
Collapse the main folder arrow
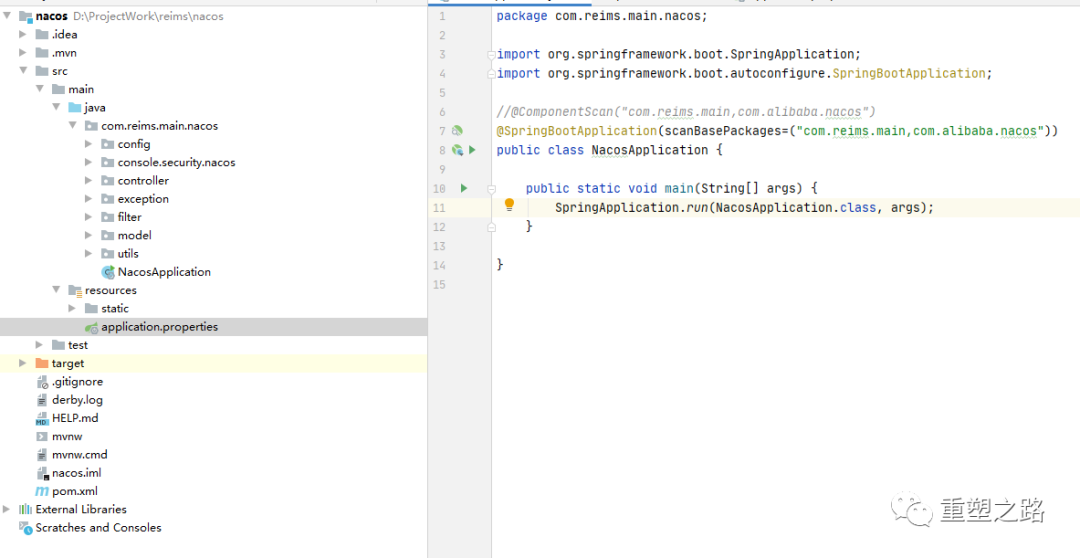point(39,90)
